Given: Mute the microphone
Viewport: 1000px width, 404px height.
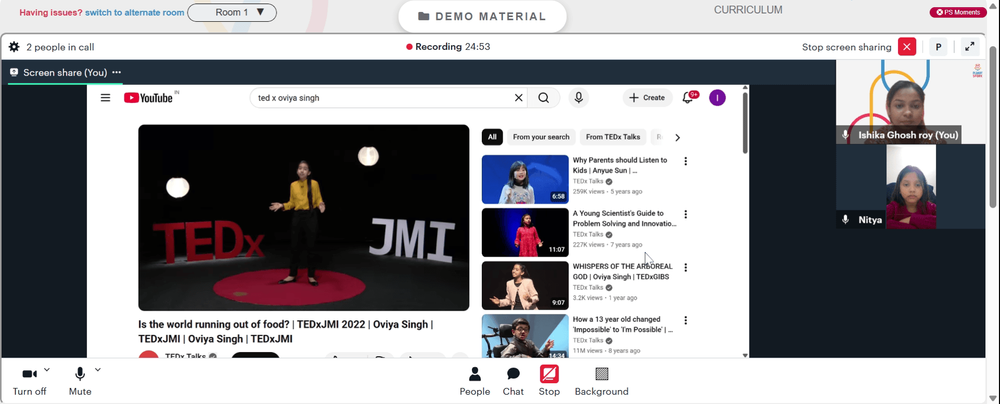Looking at the screenshot, I should click(x=80, y=382).
